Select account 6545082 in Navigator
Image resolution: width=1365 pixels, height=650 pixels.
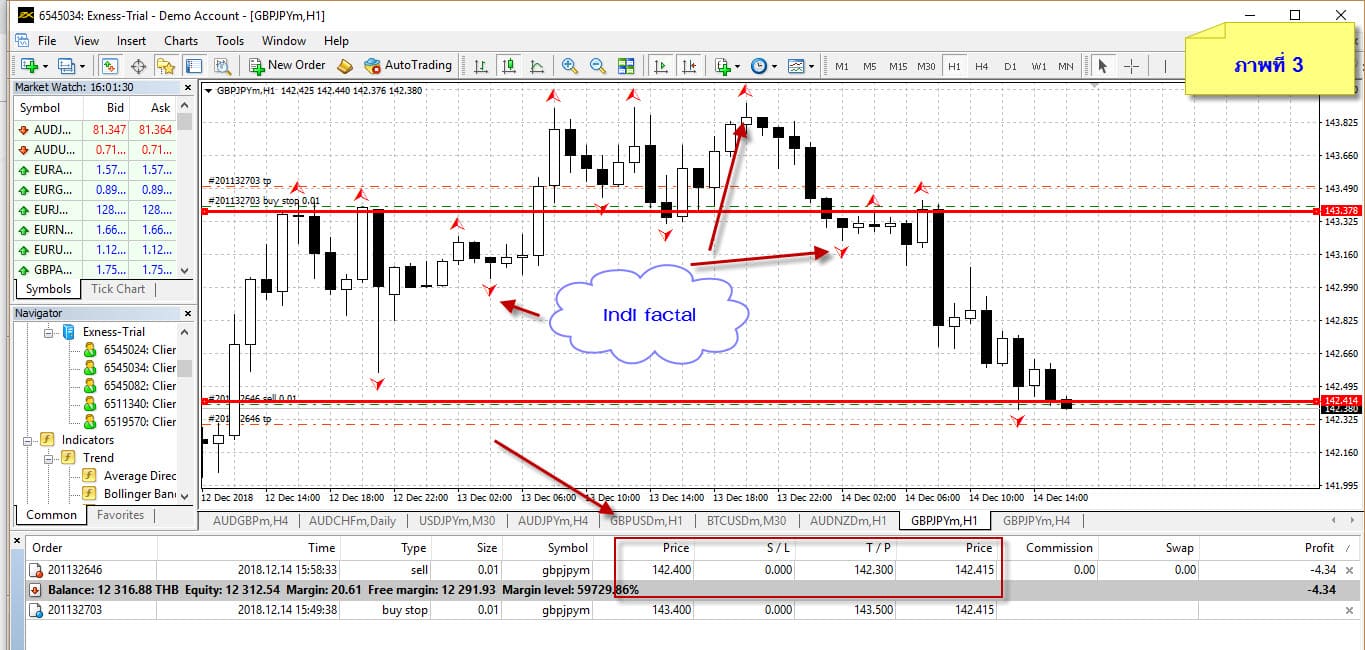pyautogui.click(x=138, y=386)
